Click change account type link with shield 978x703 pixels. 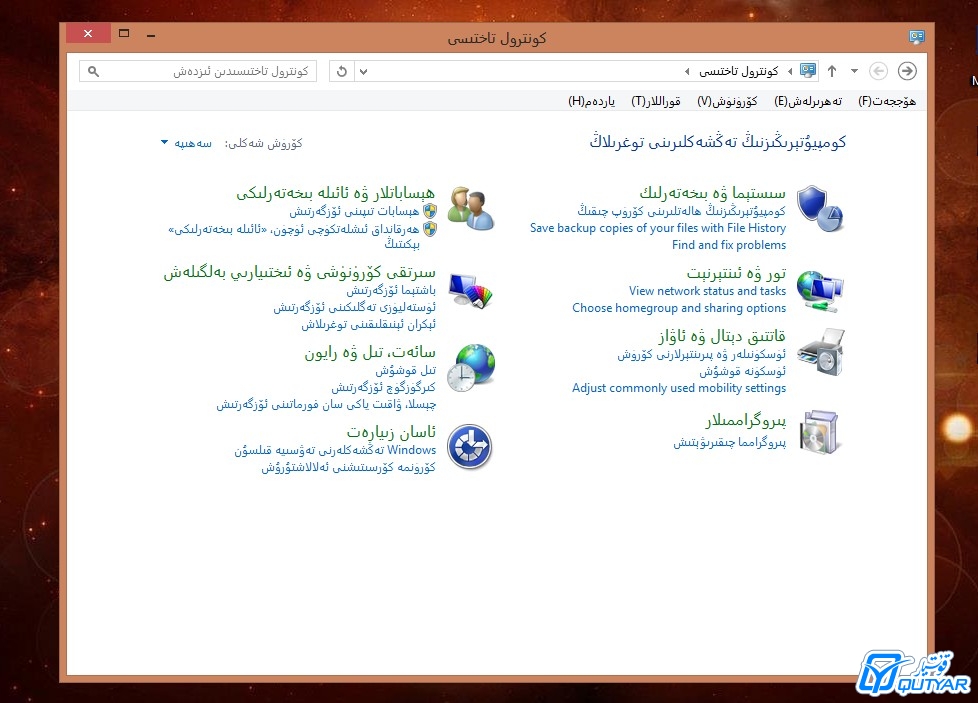coord(354,211)
